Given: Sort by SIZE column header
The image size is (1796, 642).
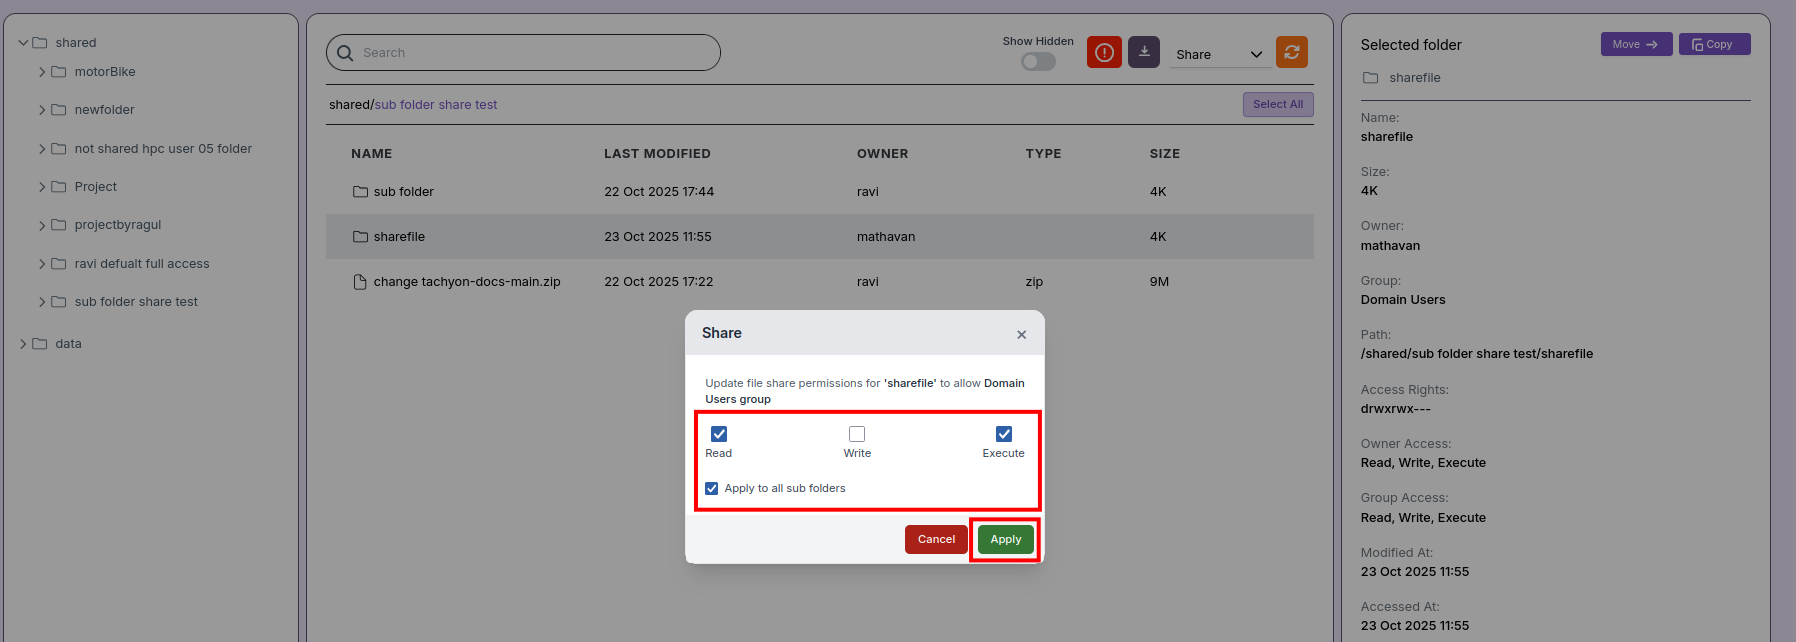Looking at the screenshot, I should (1164, 154).
